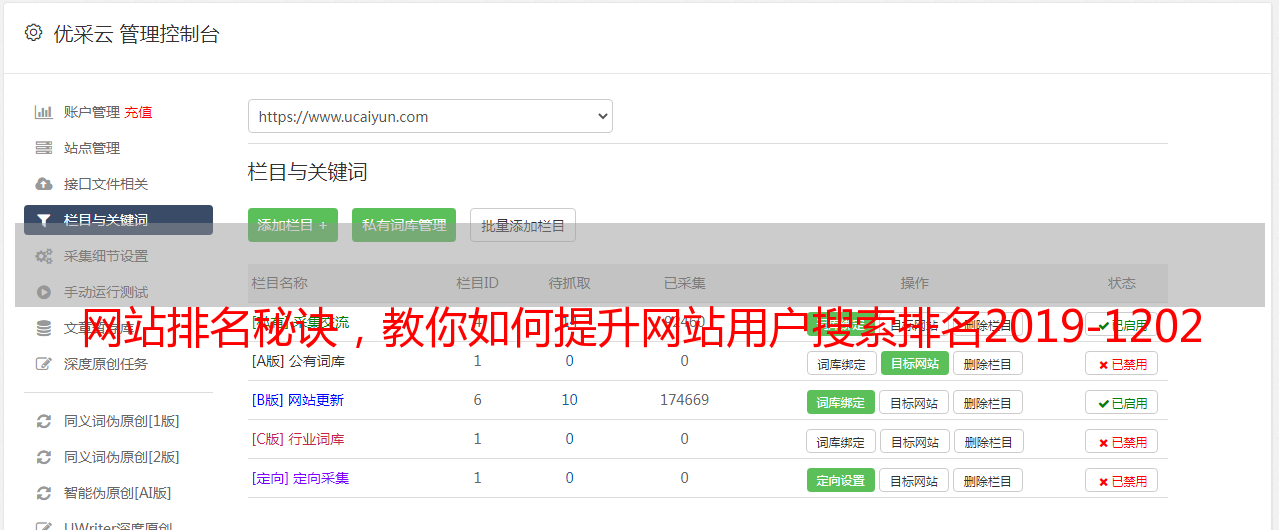Screen dimensions: 1279x530
Task: Click green 词库绑定 in the [B版] 网站更新 row
Action: [x=841, y=402]
